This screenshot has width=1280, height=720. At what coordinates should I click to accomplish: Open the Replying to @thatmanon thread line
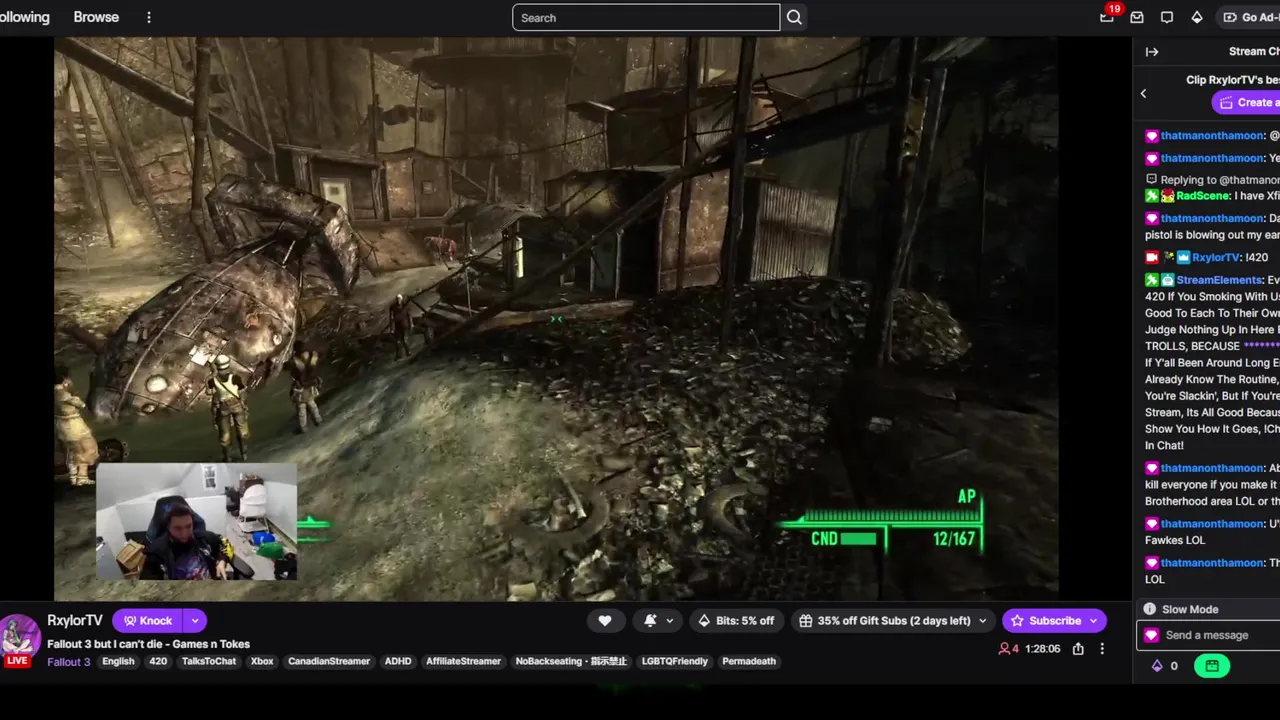[x=1213, y=180]
